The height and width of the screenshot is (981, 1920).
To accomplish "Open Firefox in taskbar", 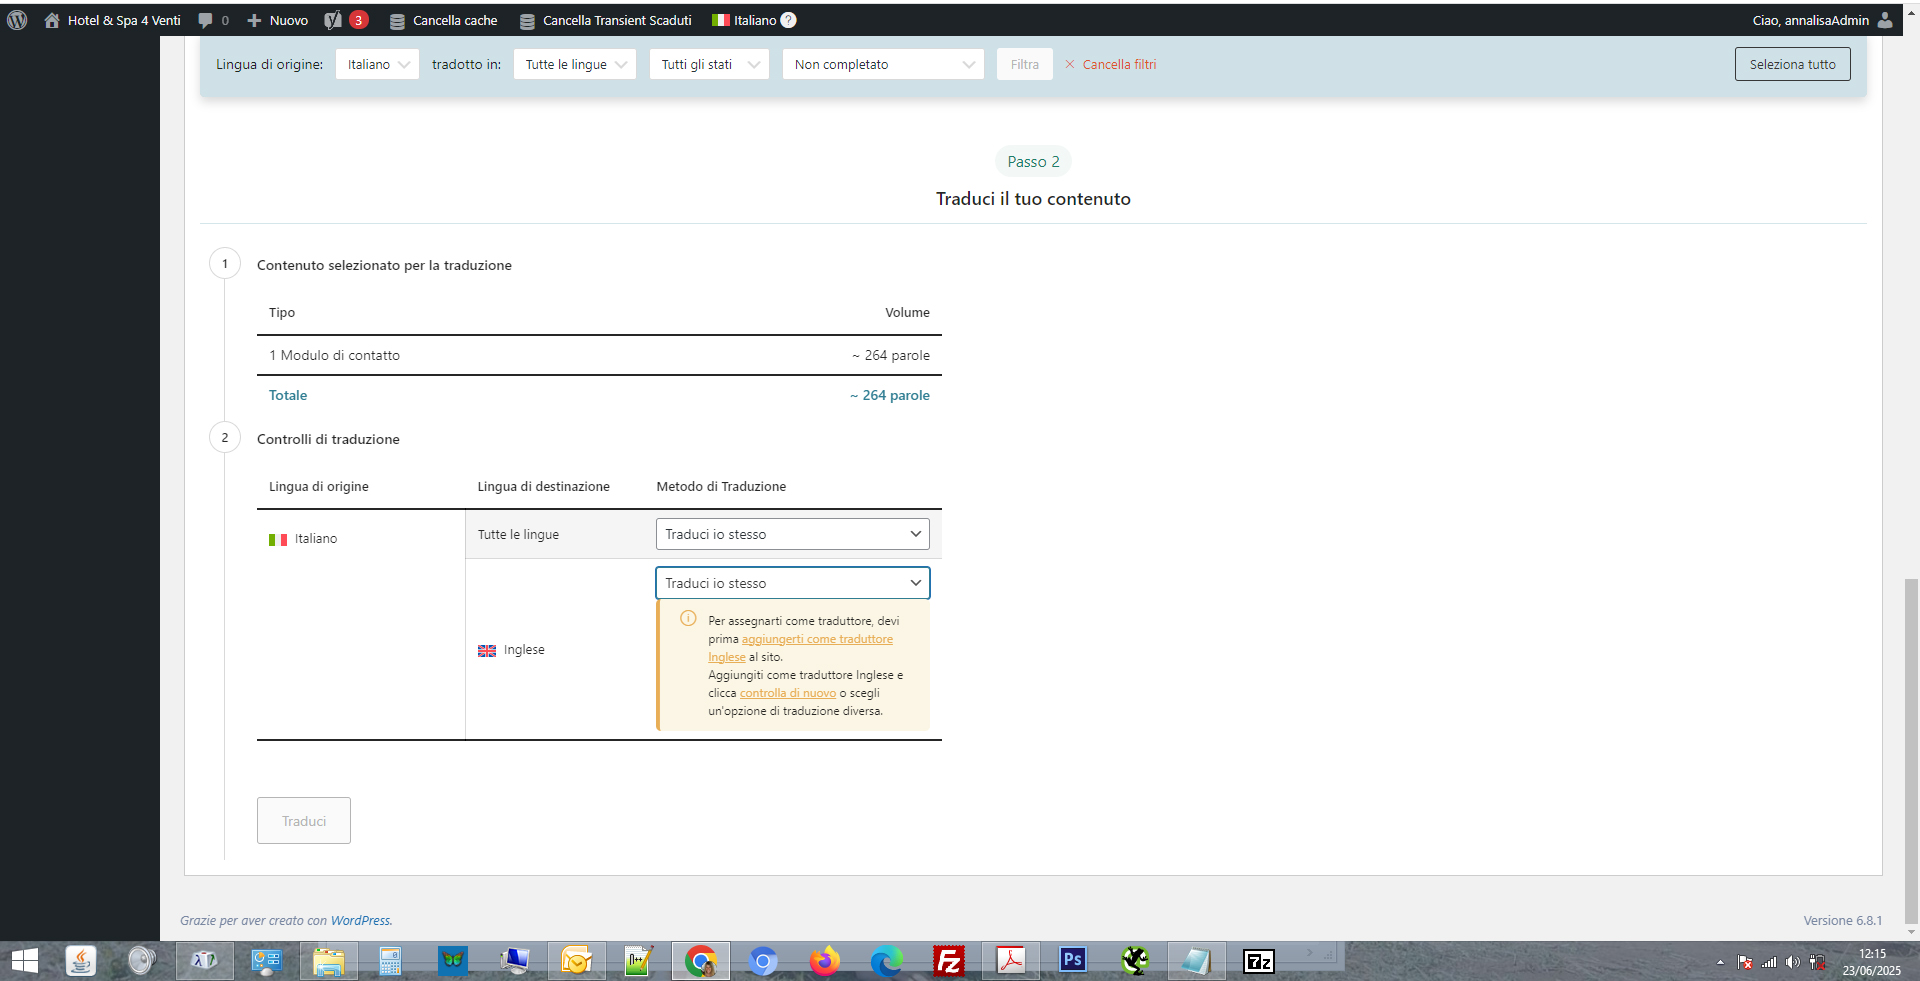I will [x=825, y=961].
